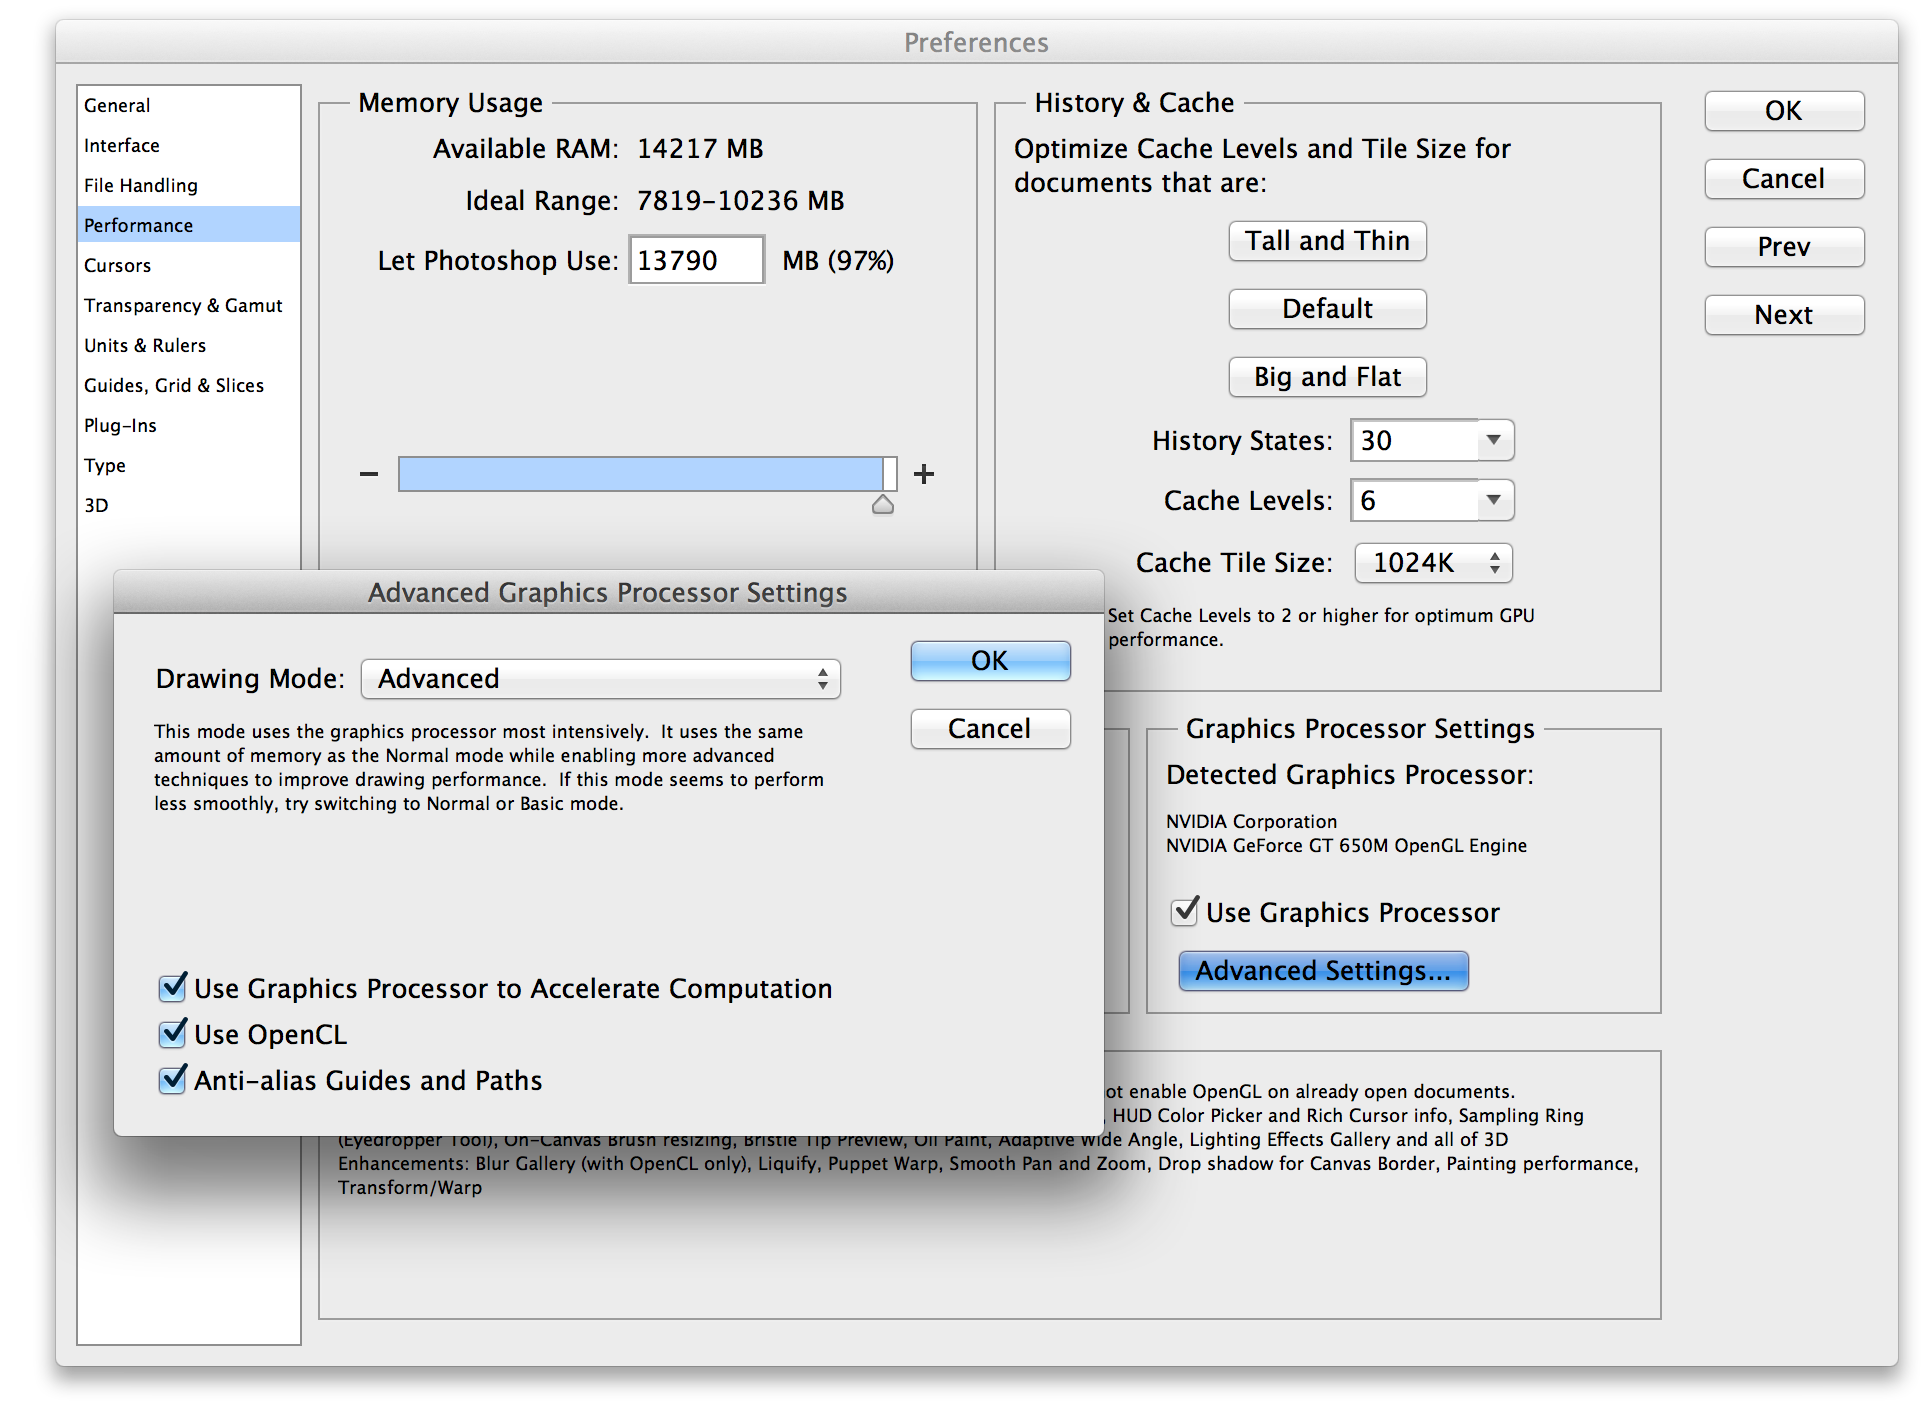1926x1406 pixels.
Task: Go to Transparency & Gamut preferences
Action: point(183,306)
